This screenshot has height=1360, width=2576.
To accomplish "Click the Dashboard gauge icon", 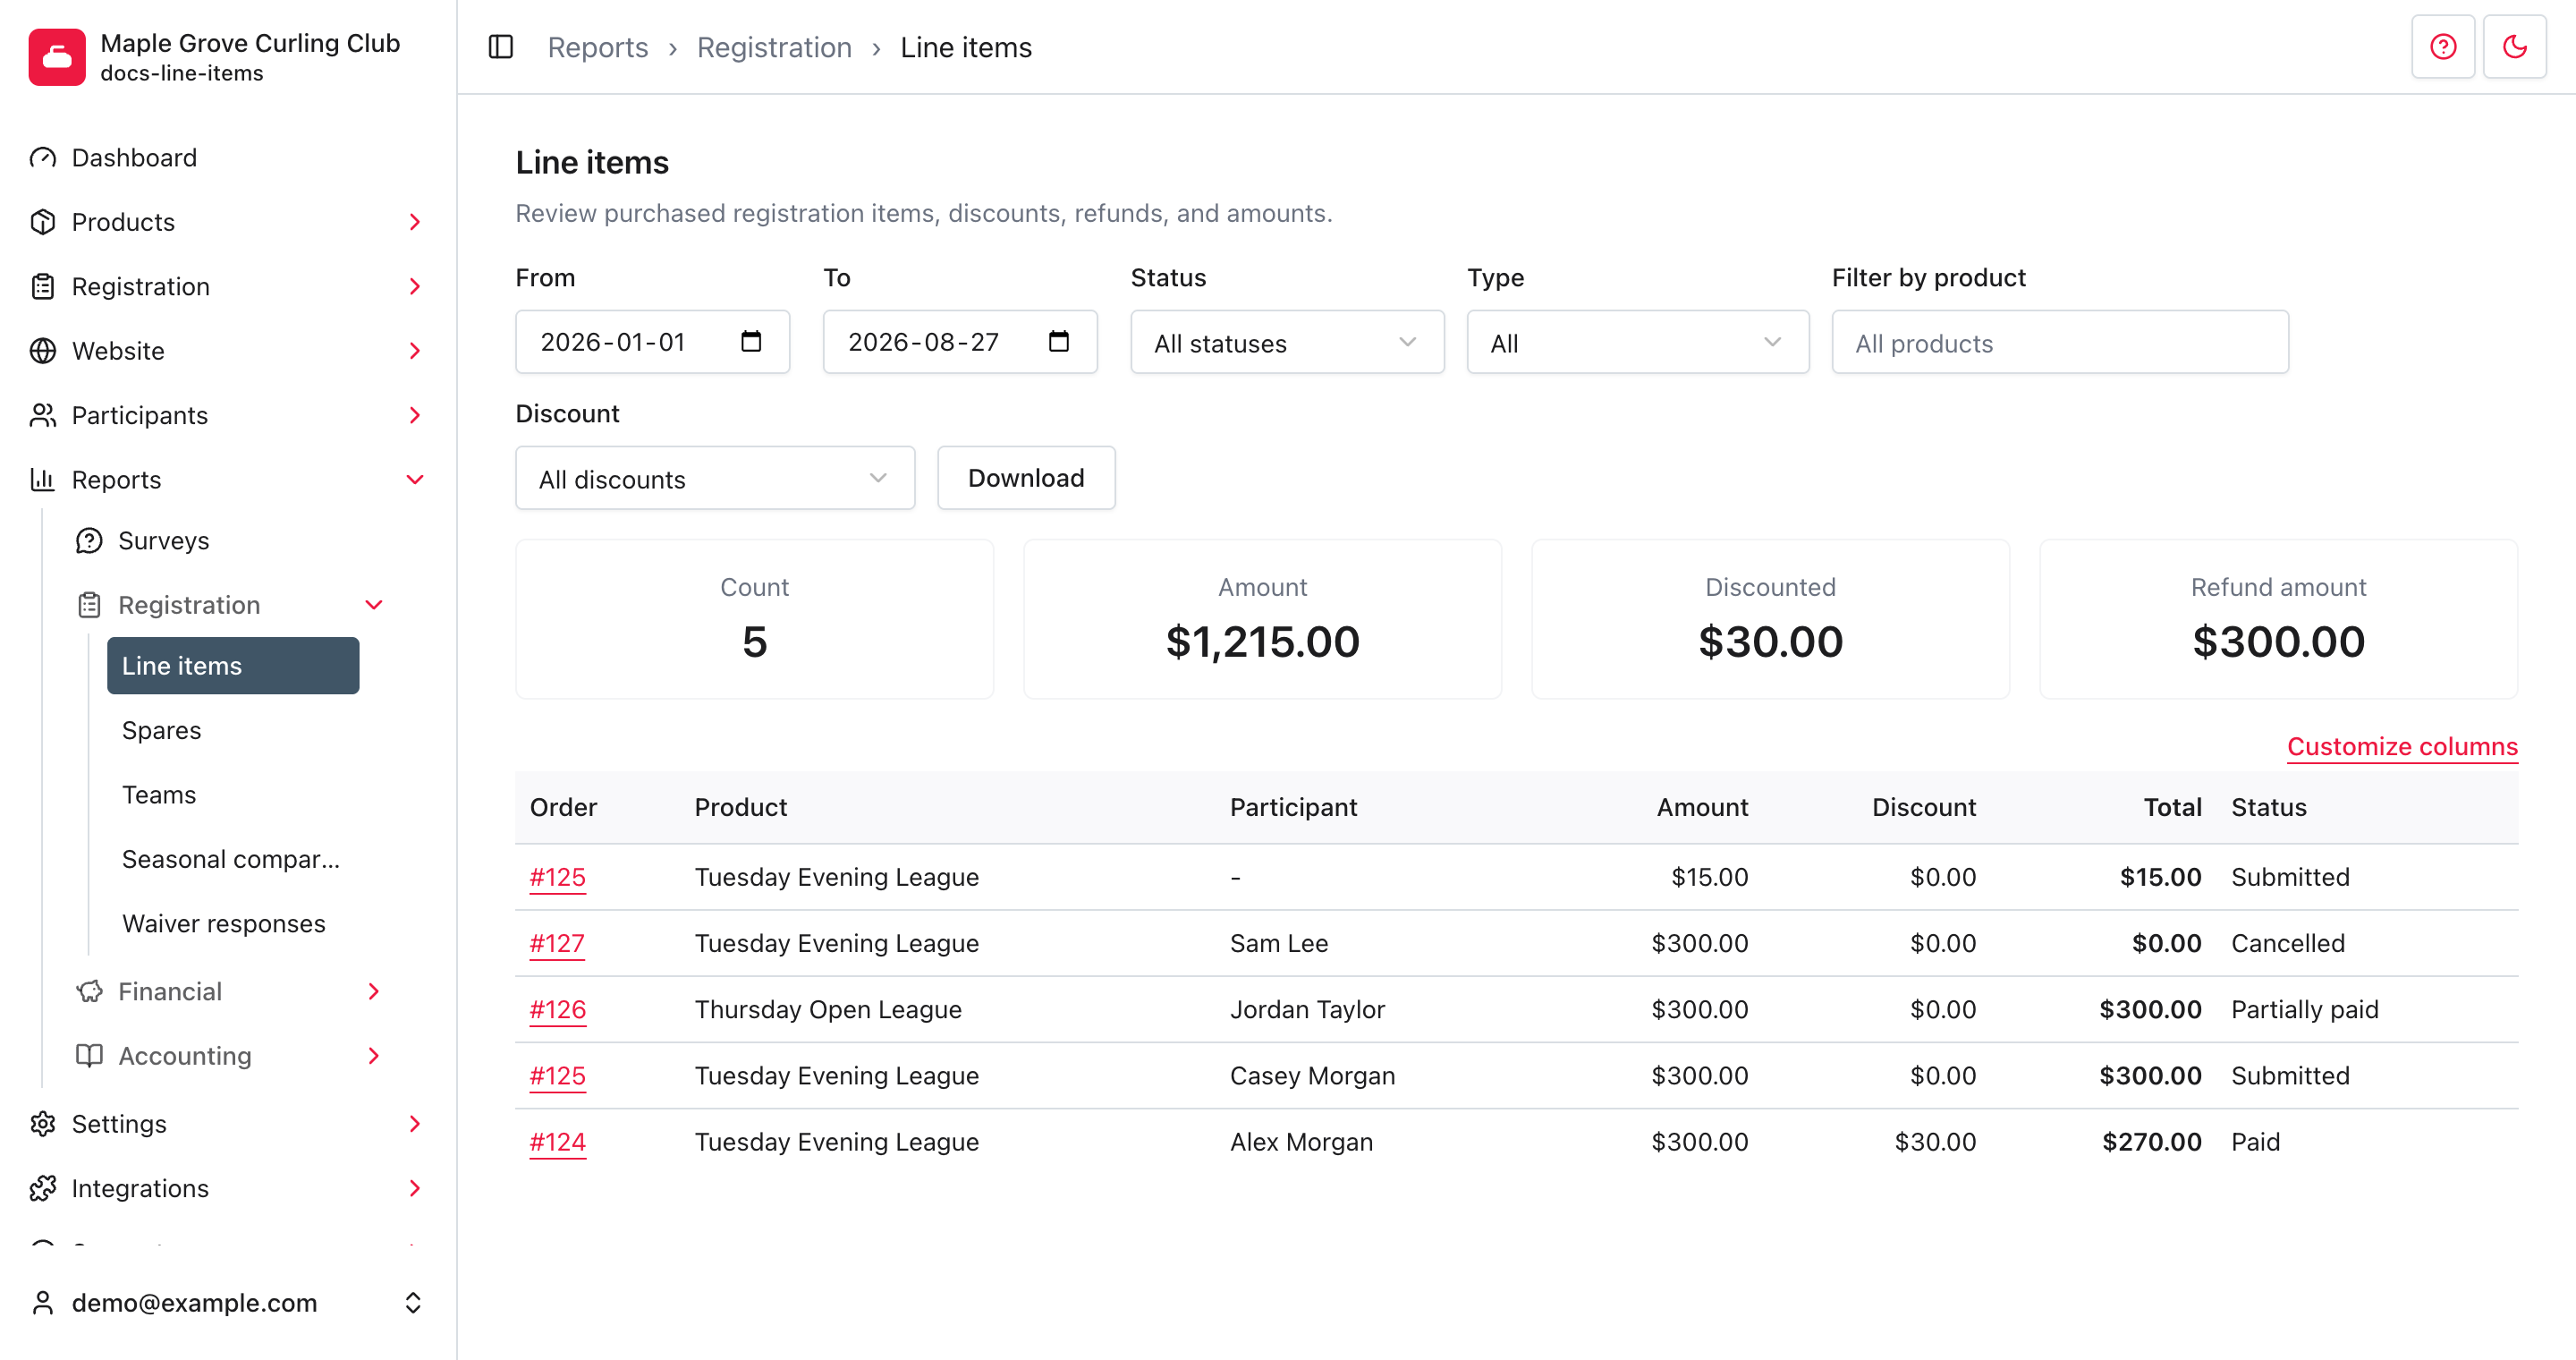I will (43, 158).
